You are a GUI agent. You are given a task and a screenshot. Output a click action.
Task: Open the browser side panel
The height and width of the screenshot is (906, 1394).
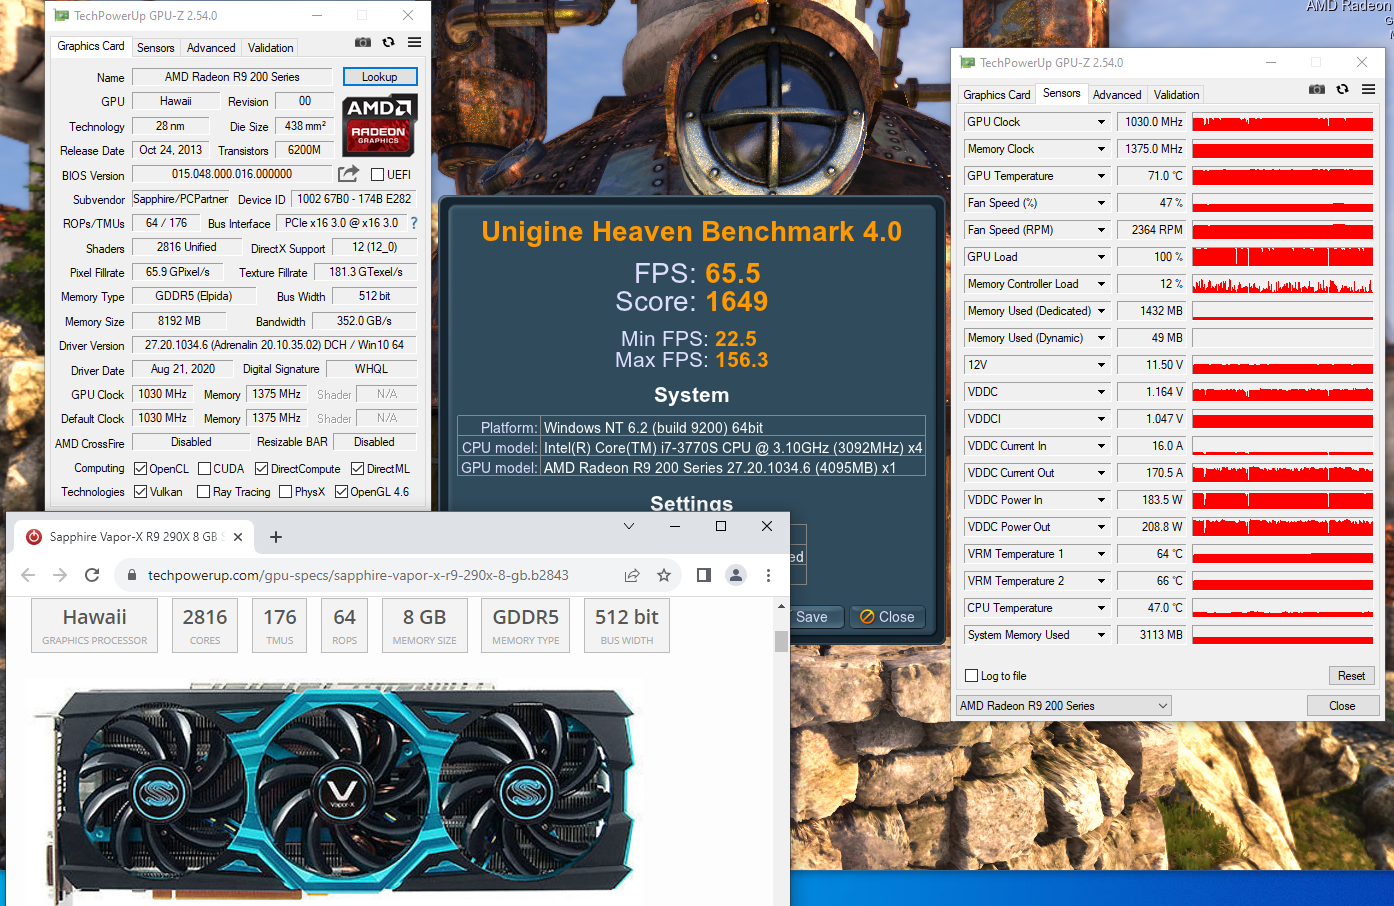704,575
